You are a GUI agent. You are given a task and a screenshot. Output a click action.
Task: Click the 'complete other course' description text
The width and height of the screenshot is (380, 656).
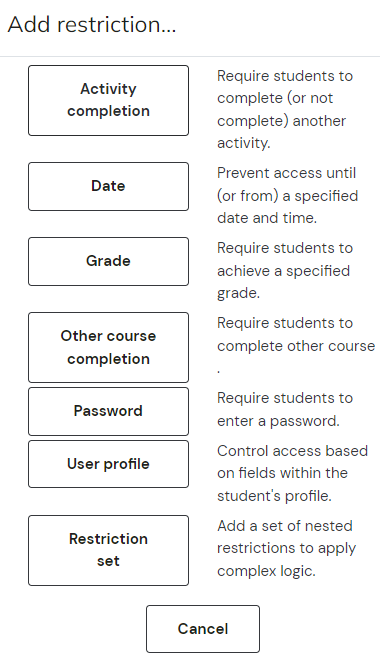click(x=296, y=346)
